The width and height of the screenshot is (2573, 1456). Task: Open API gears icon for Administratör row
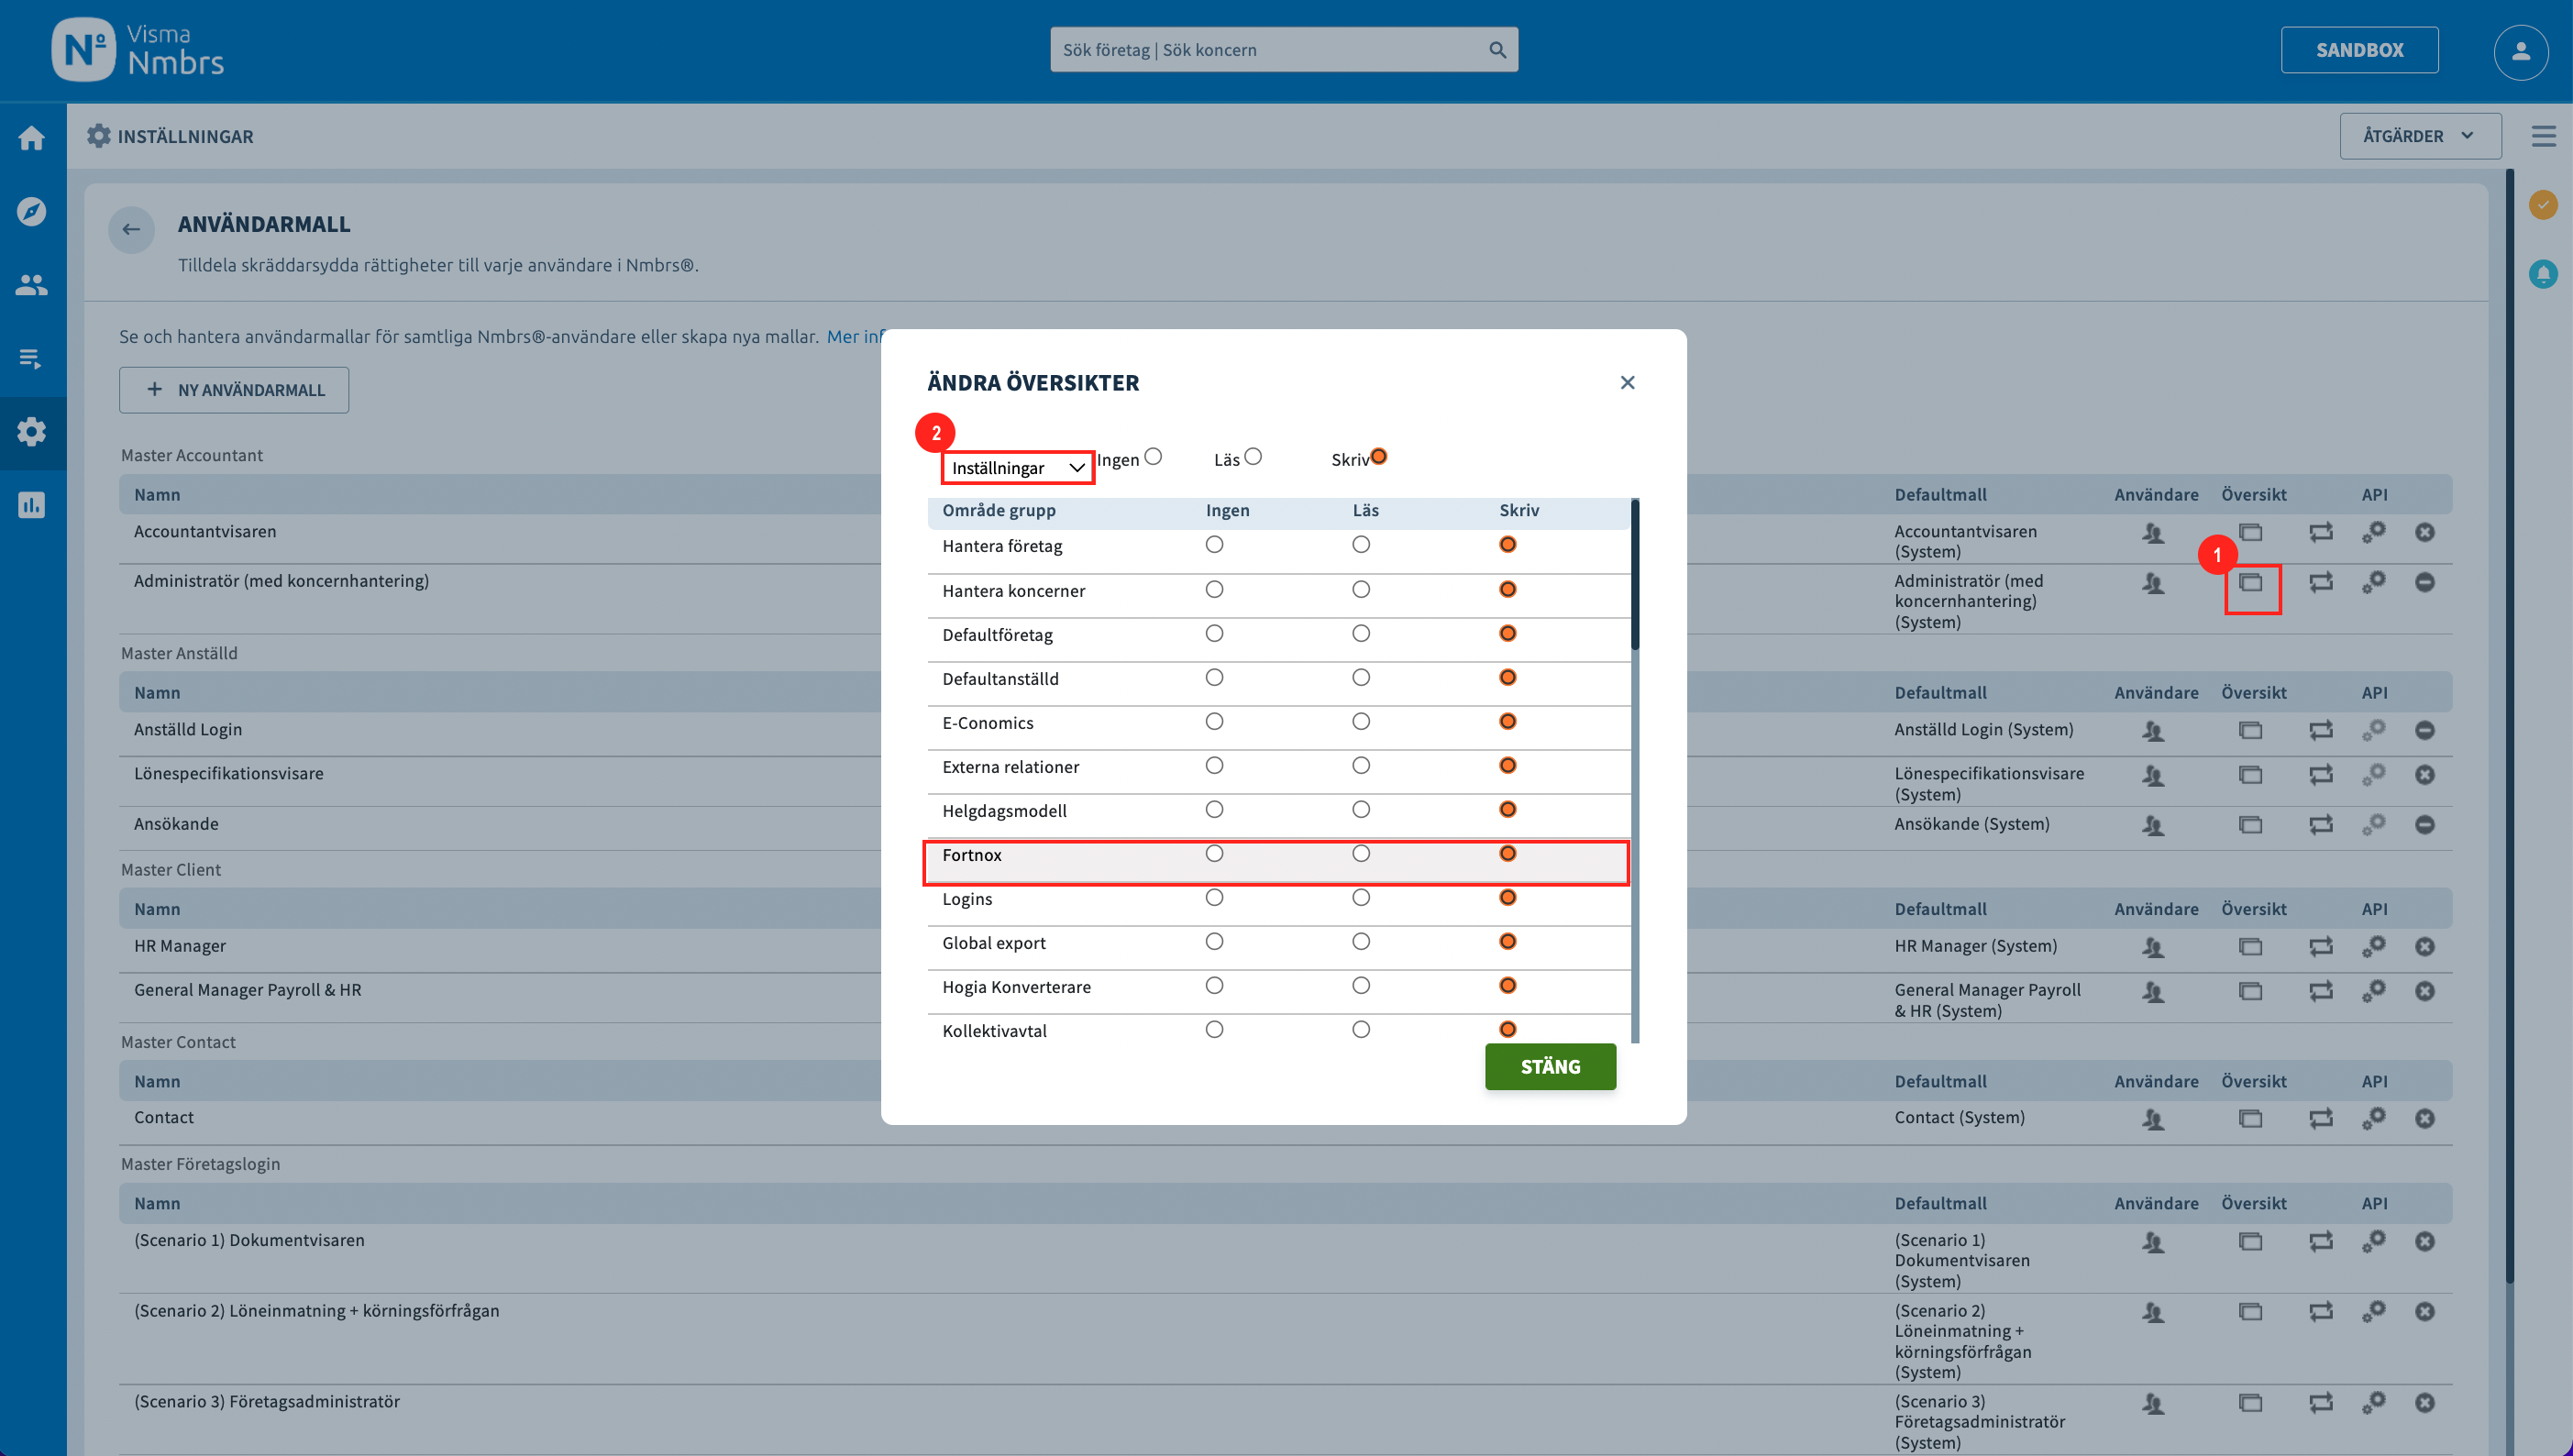(x=2374, y=582)
